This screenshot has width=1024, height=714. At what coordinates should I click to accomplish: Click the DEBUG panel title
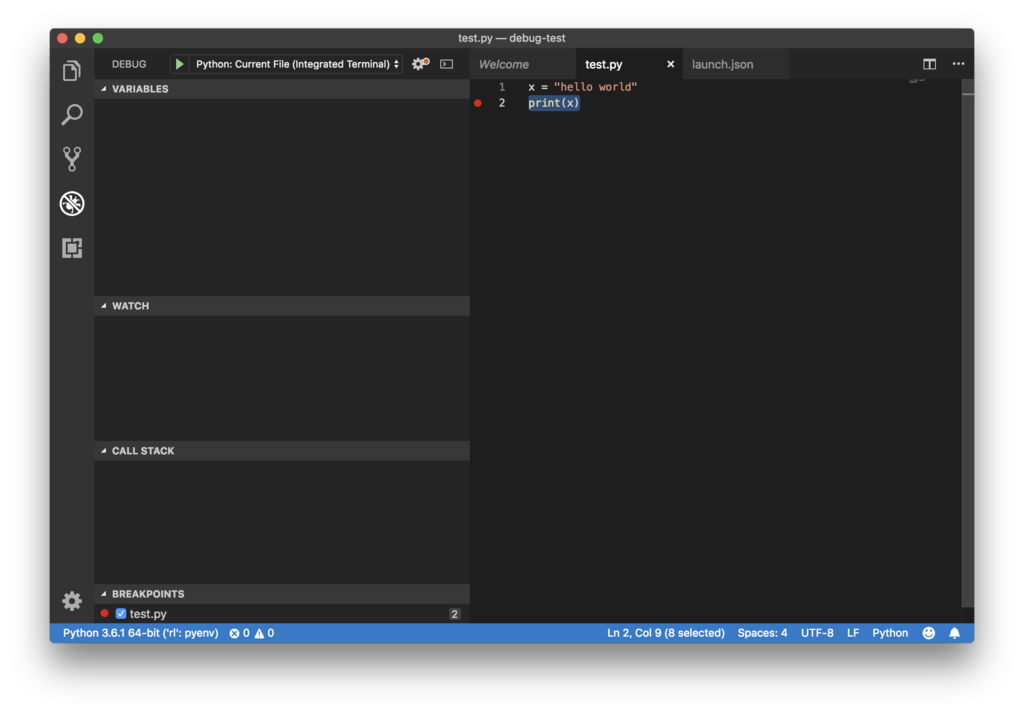coord(129,64)
